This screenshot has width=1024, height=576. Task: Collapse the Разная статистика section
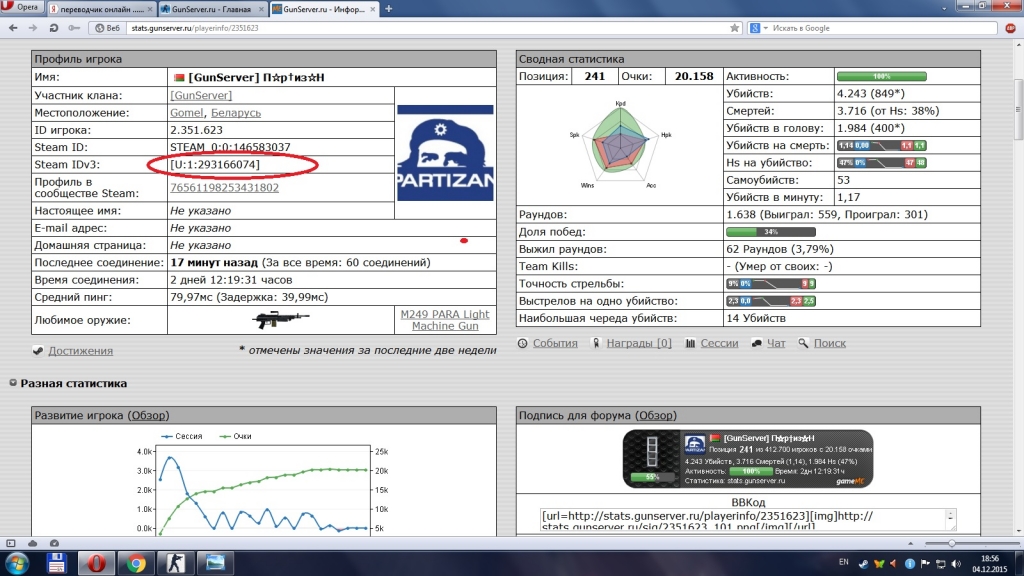tap(13, 383)
